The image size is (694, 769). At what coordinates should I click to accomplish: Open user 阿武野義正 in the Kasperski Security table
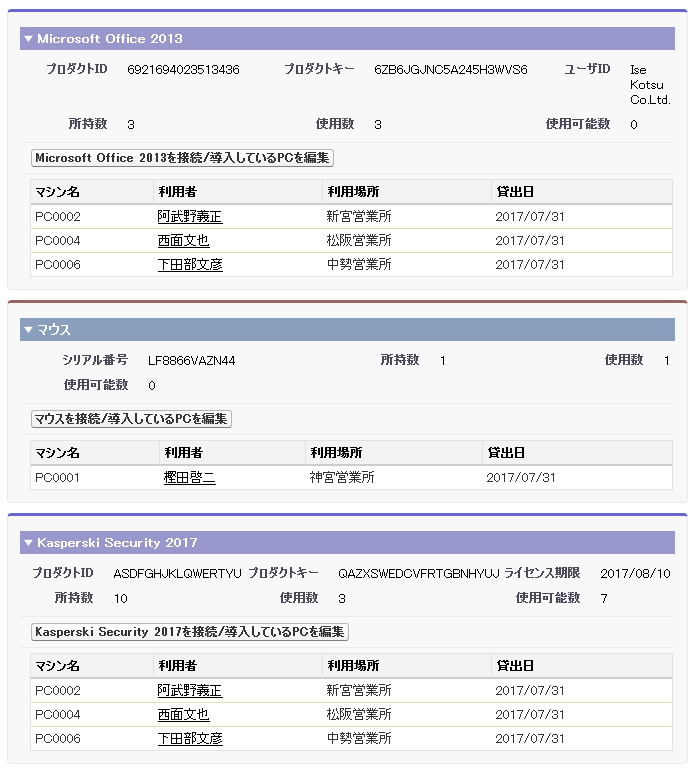190,691
